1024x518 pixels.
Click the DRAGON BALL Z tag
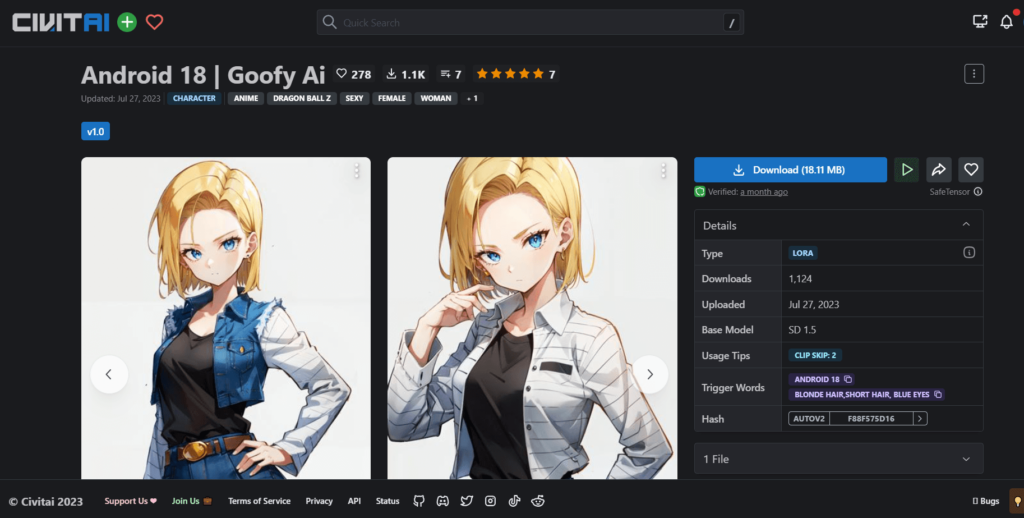click(x=301, y=99)
